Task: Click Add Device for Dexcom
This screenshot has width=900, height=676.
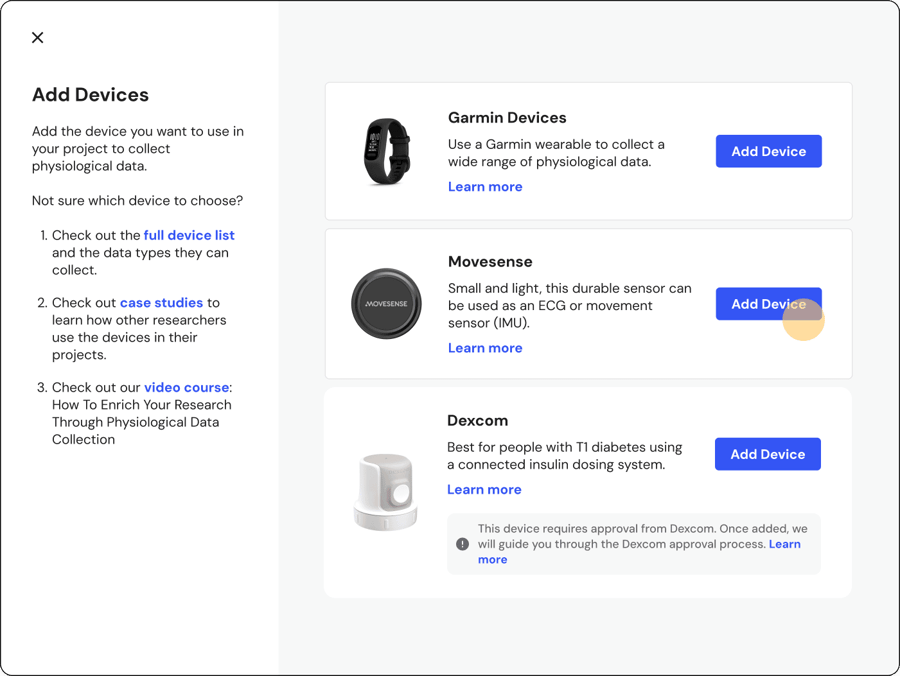Action: point(767,454)
